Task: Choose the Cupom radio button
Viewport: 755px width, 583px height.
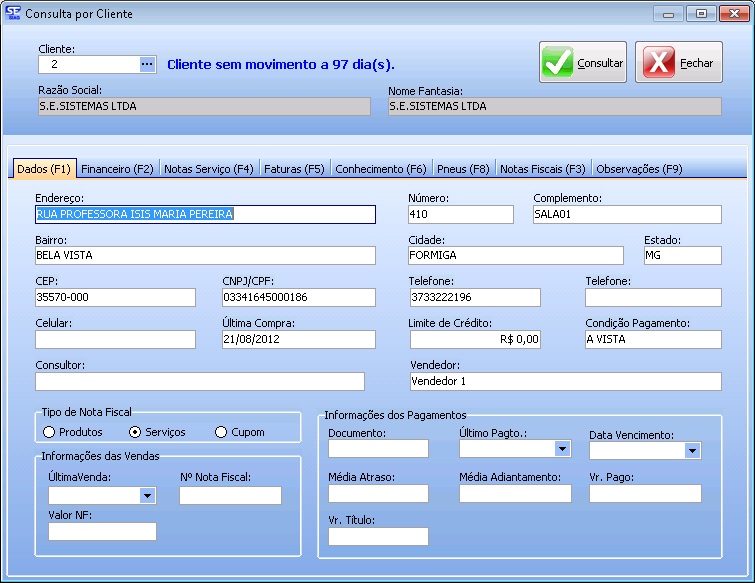Action: tap(222, 432)
